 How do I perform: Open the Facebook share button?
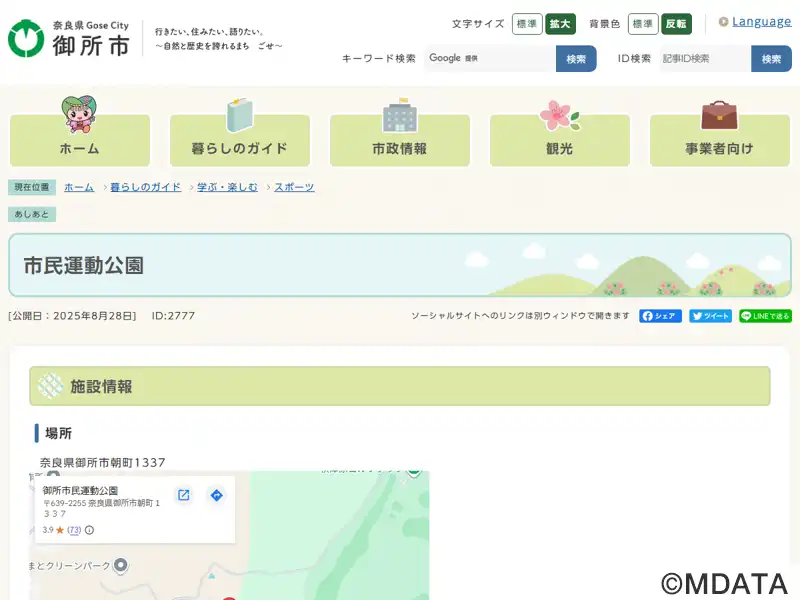coord(660,316)
